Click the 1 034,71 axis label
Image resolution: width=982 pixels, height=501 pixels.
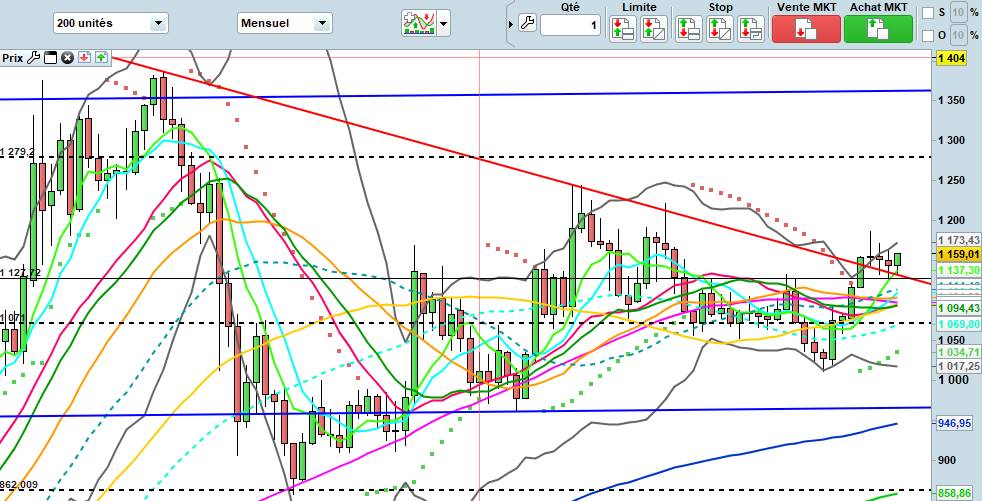(958, 351)
